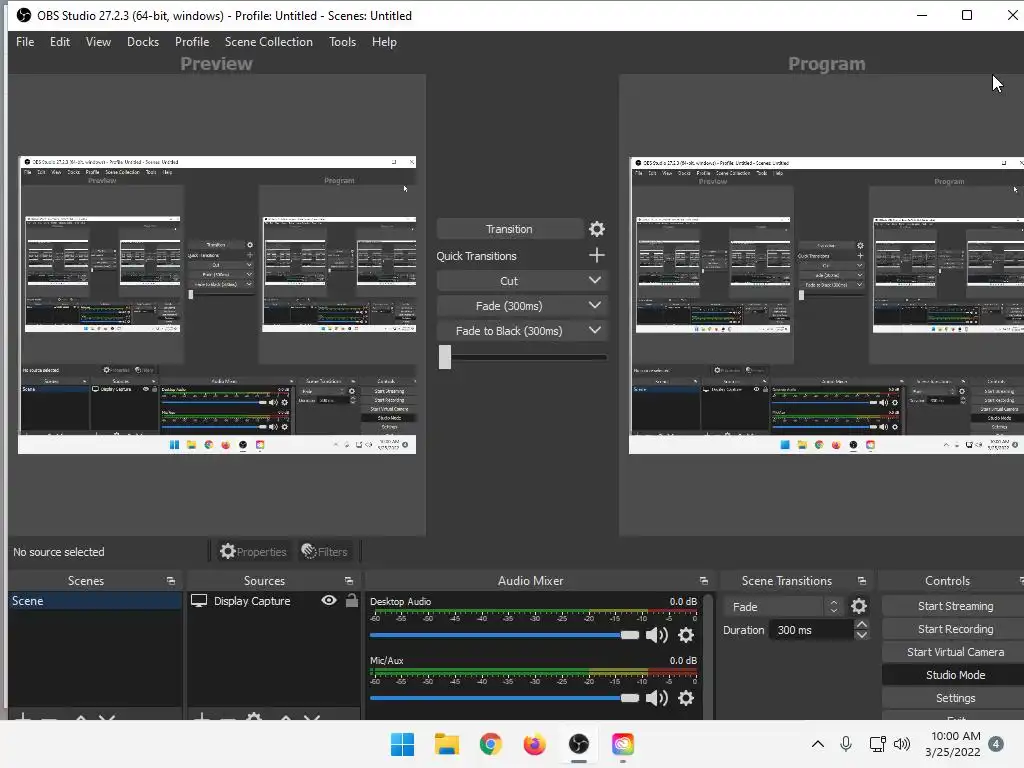Open network and display tray icon
The image size is (1024, 768).
click(x=877, y=744)
